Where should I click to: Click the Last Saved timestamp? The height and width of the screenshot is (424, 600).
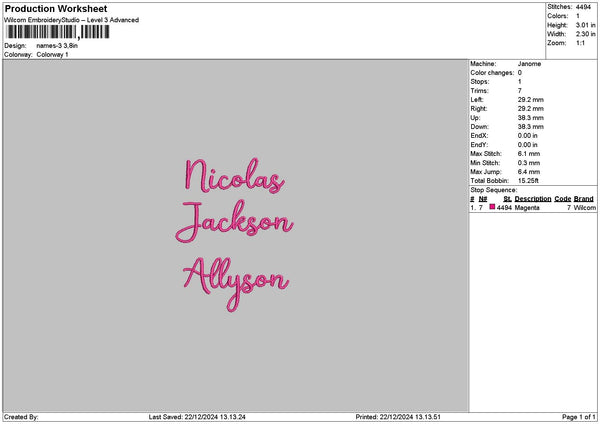point(197,417)
